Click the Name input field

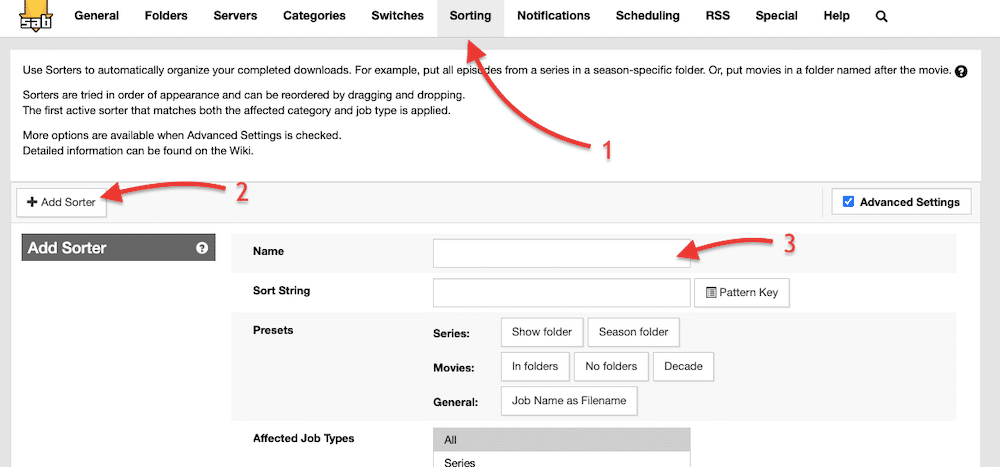coord(561,254)
